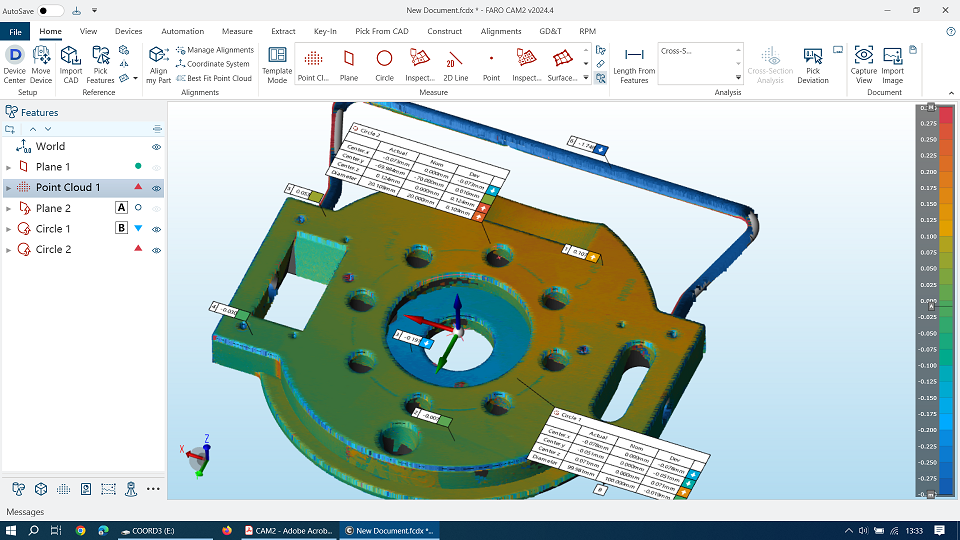960x540 pixels.
Task: Open Length From Features analysis
Action: click(634, 66)
